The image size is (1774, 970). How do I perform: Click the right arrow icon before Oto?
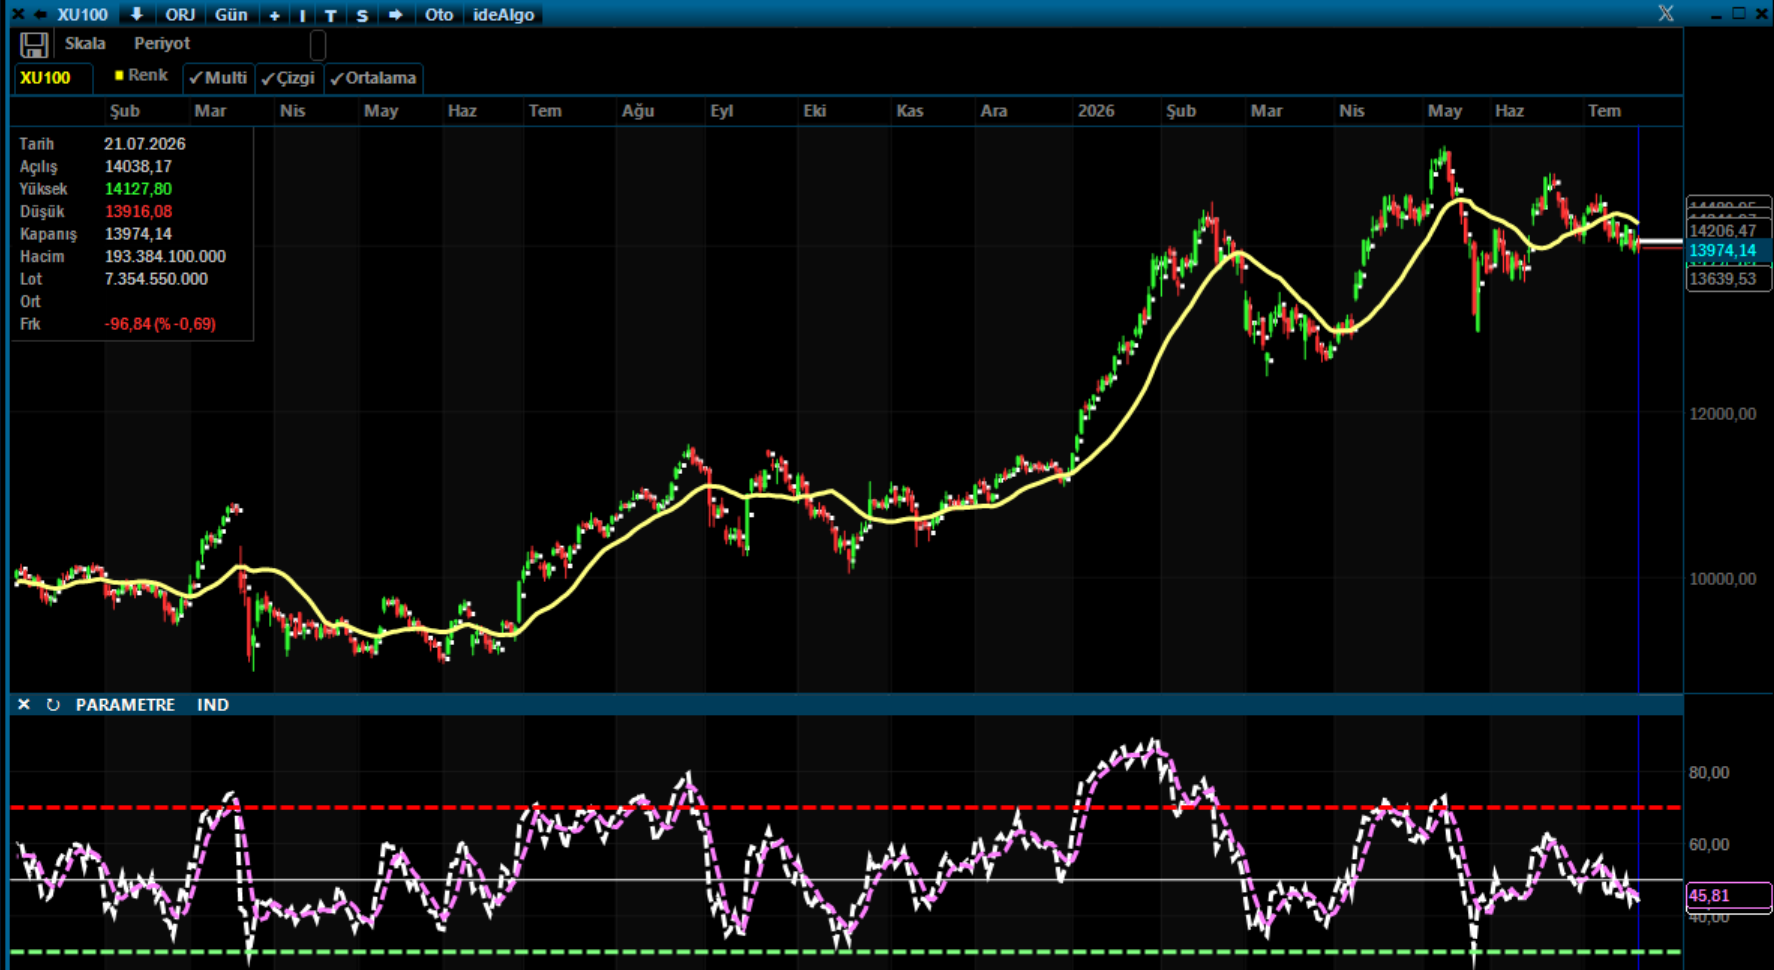396,15
